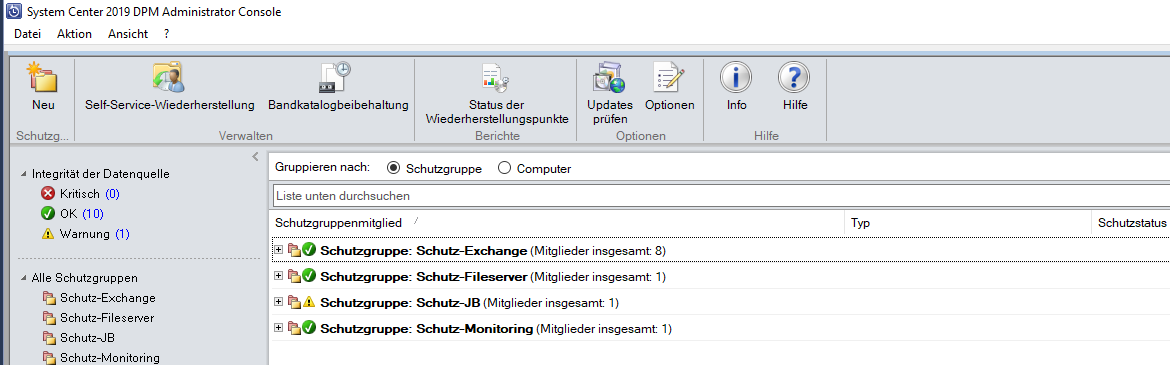
Task: Click 'Schutzgruppe: Schutz-Fileserver' row text
Action: coord(425,276)
